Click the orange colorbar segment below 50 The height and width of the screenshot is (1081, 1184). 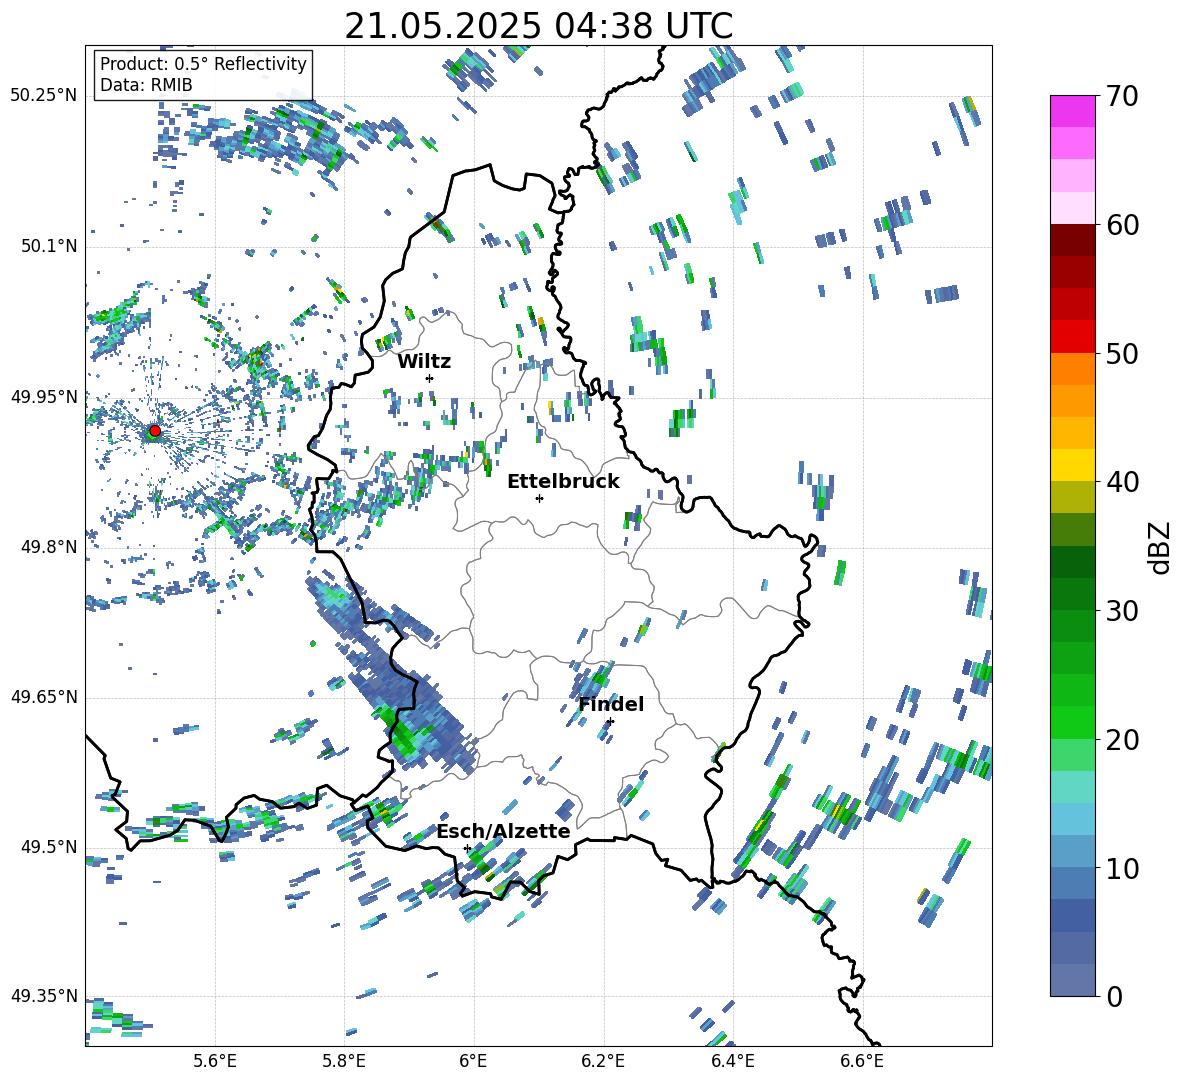tap(1072, 369)
